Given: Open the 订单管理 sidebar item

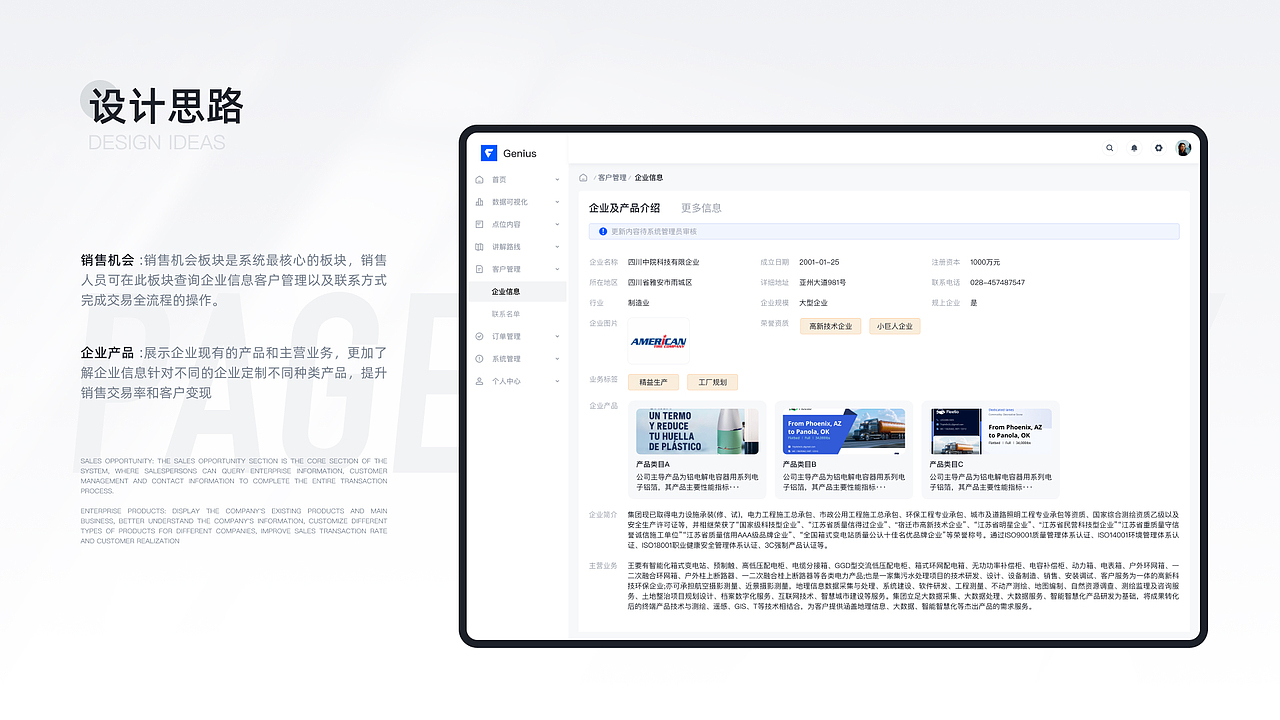Looking at the screenshot, I should [x=517, y=337].
